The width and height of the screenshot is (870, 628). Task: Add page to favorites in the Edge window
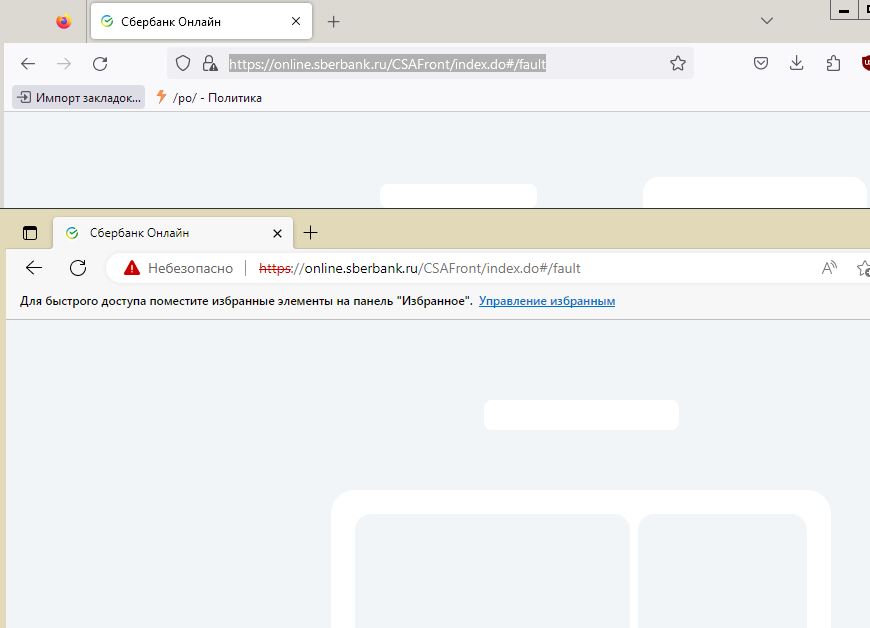click(x=863, y=268)
